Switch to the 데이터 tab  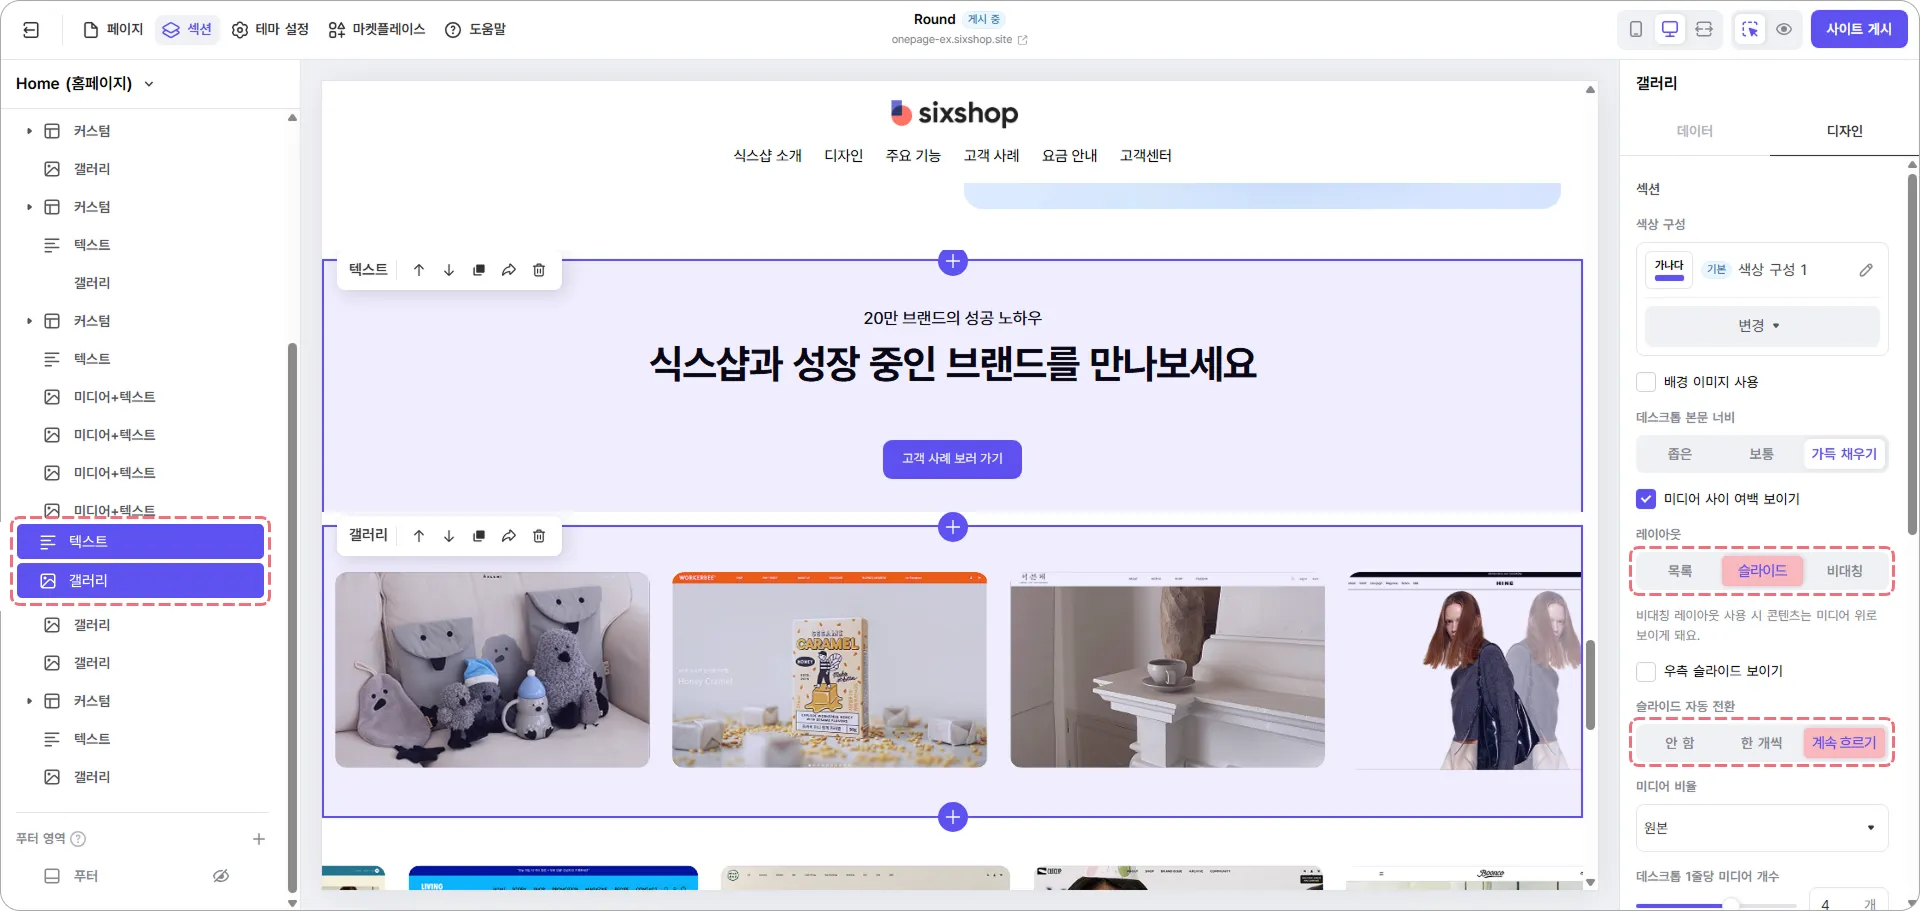tap(1695, 131)
